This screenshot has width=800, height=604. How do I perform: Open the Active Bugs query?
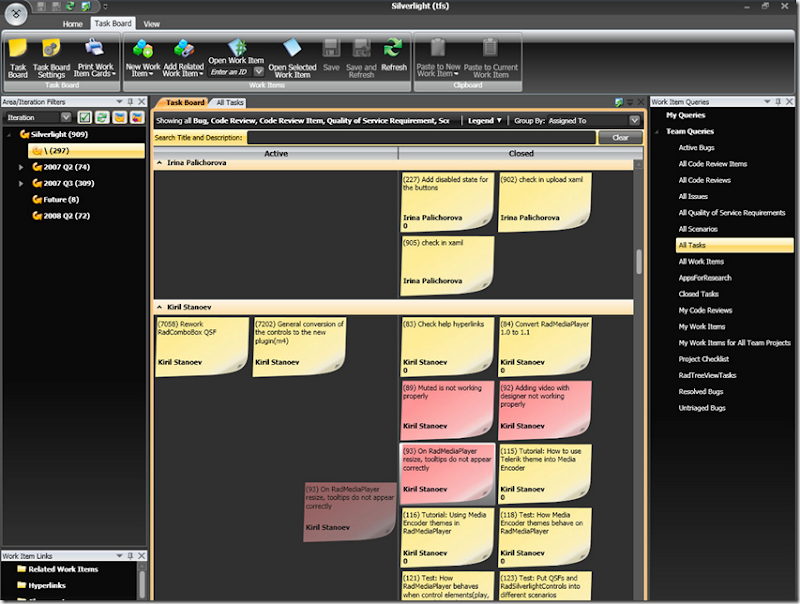click(x=696, y=148)
